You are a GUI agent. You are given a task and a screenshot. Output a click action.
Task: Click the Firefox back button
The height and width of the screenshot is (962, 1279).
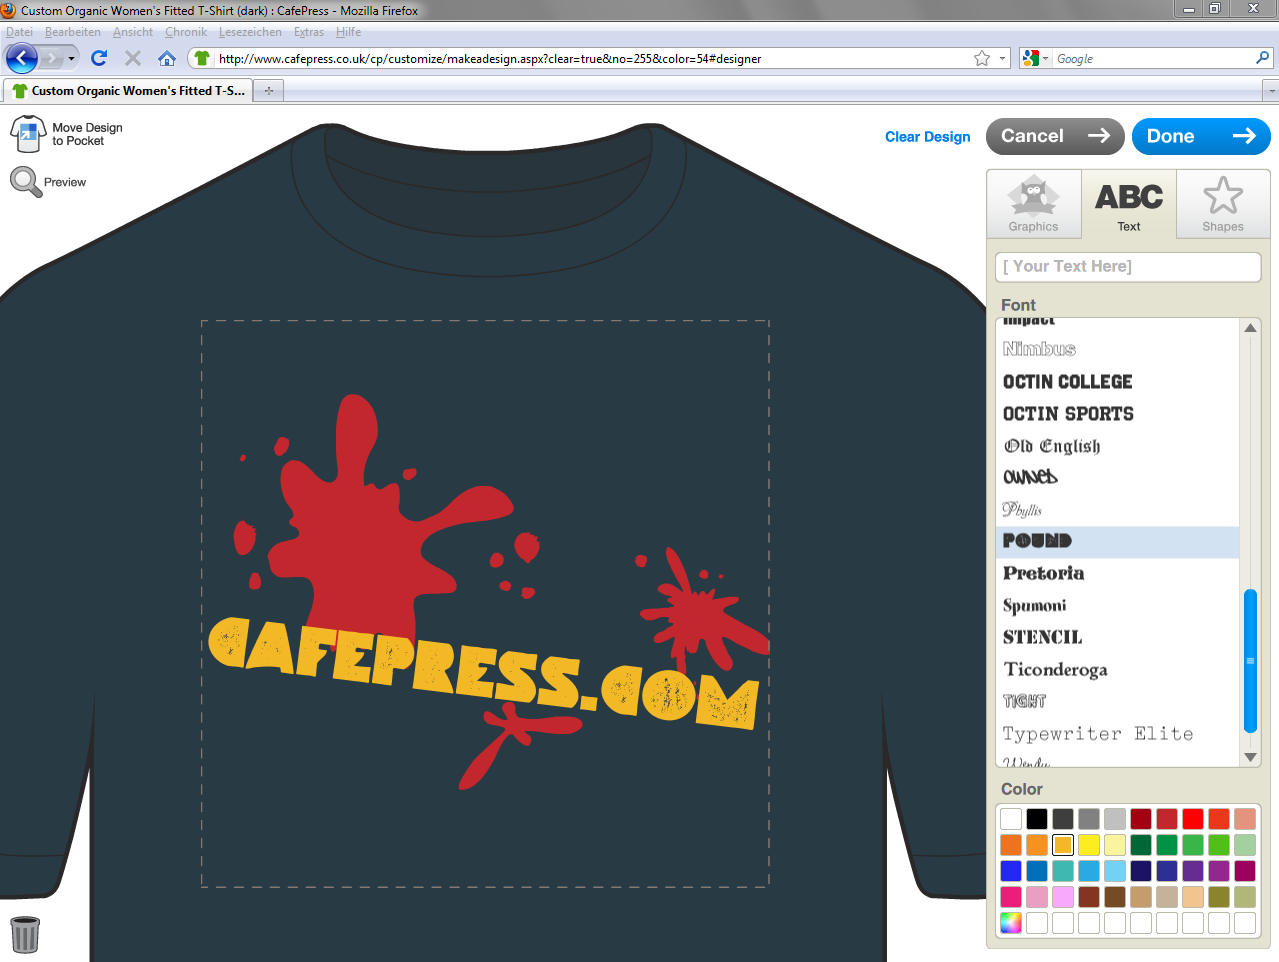pyautogui.click(x=22, y=58)
